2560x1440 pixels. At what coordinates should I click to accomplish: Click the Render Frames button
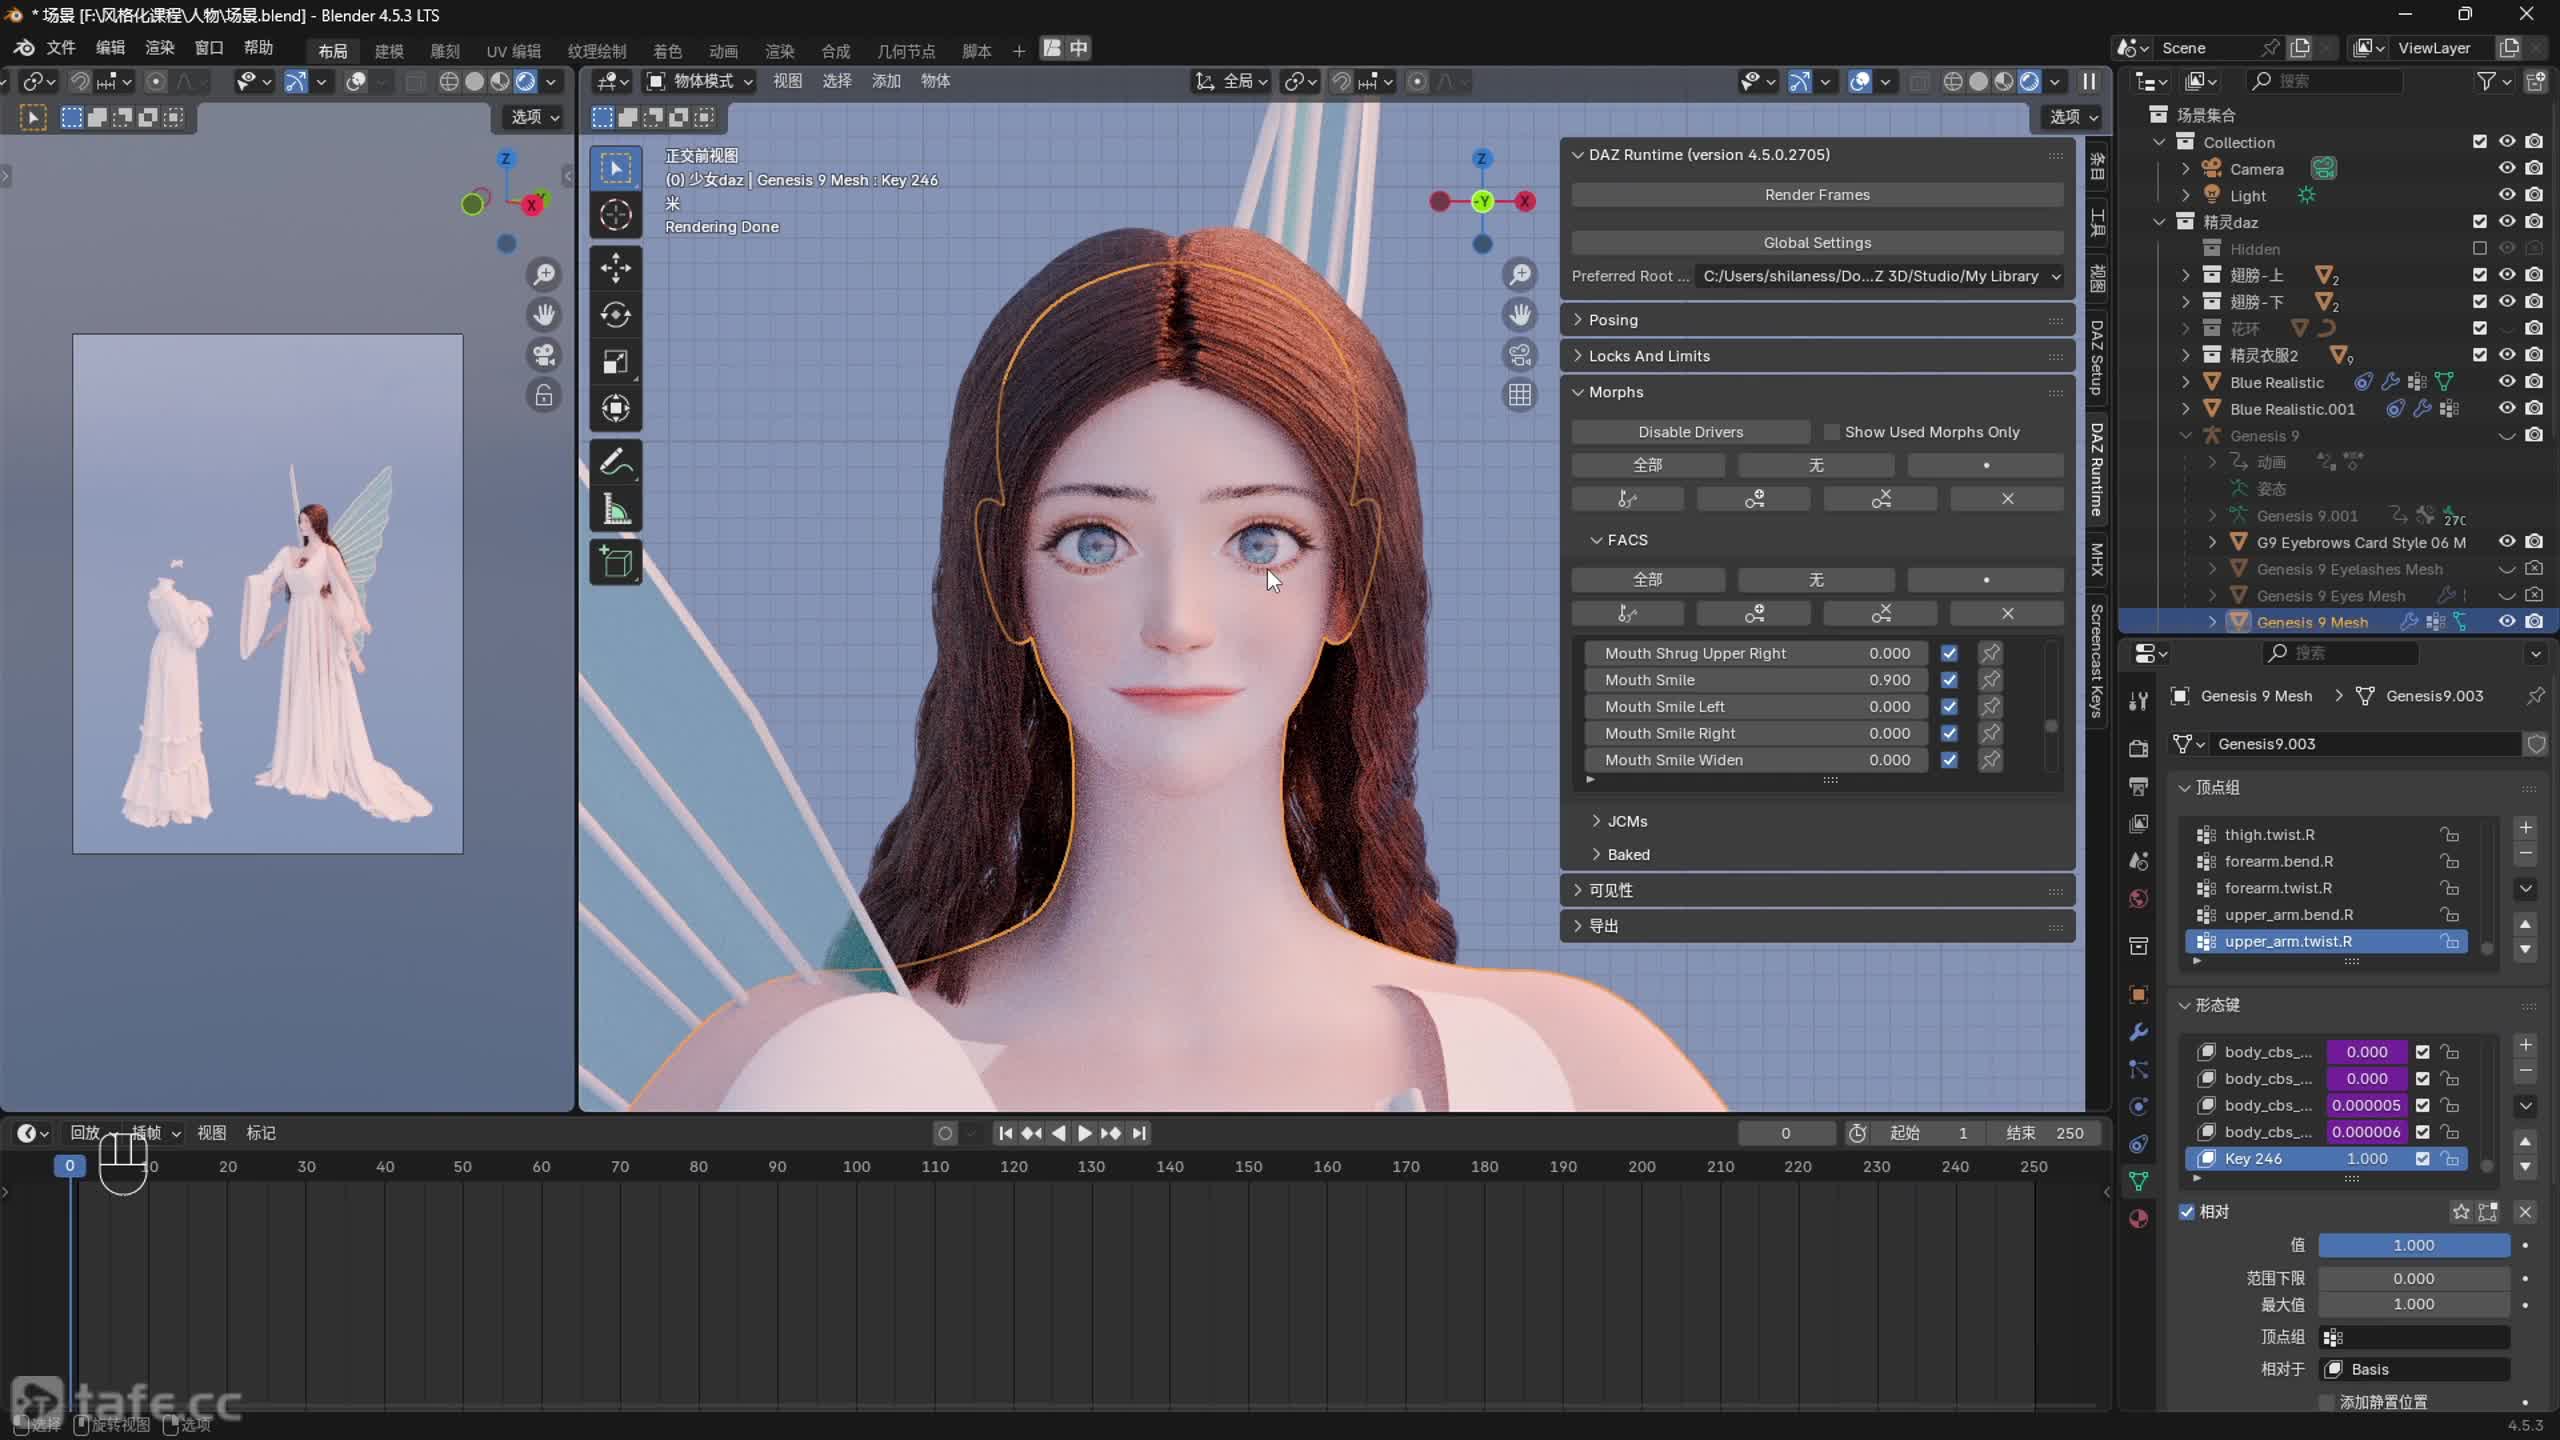tap(1816, 195)
